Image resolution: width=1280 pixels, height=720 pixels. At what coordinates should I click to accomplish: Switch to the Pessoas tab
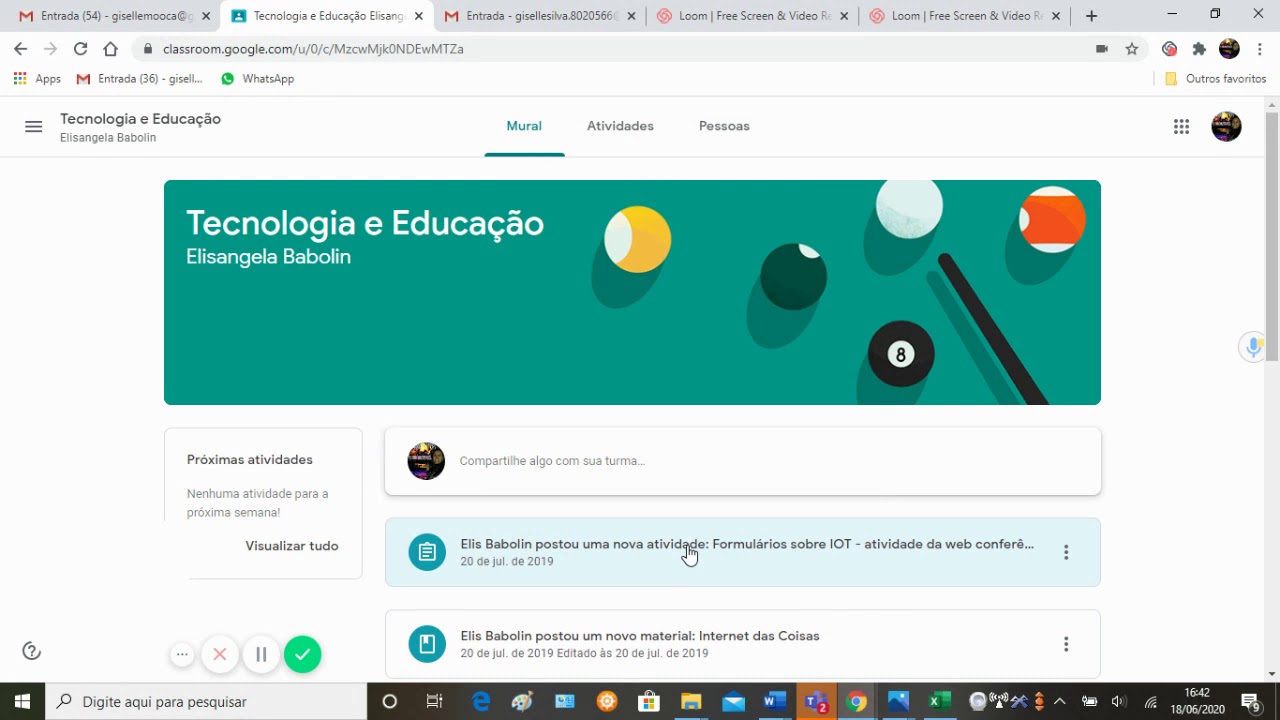point(724,126)
